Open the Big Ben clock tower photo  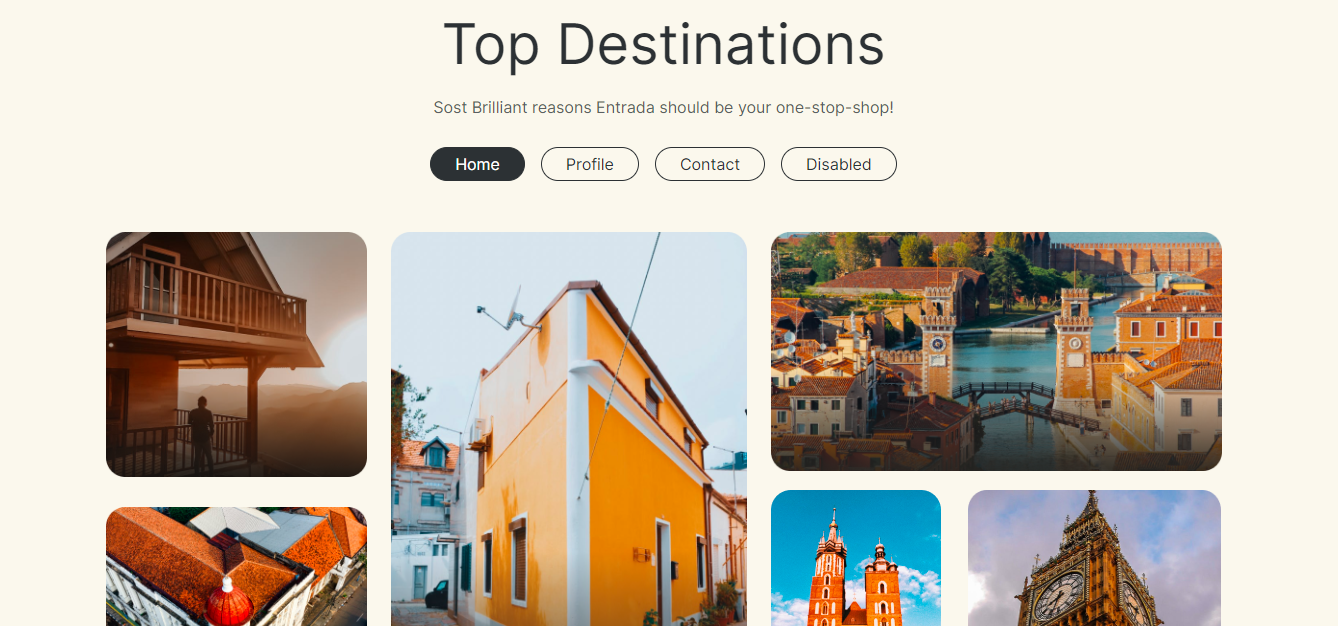(1094, 558)
